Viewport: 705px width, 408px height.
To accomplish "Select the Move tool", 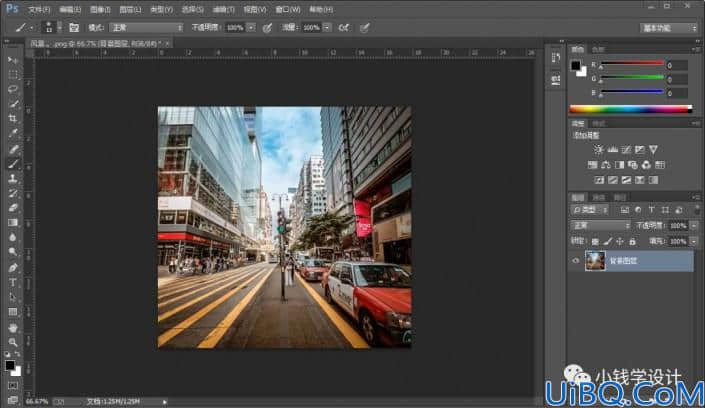I will pyautogui.click(x=13, y=60).
